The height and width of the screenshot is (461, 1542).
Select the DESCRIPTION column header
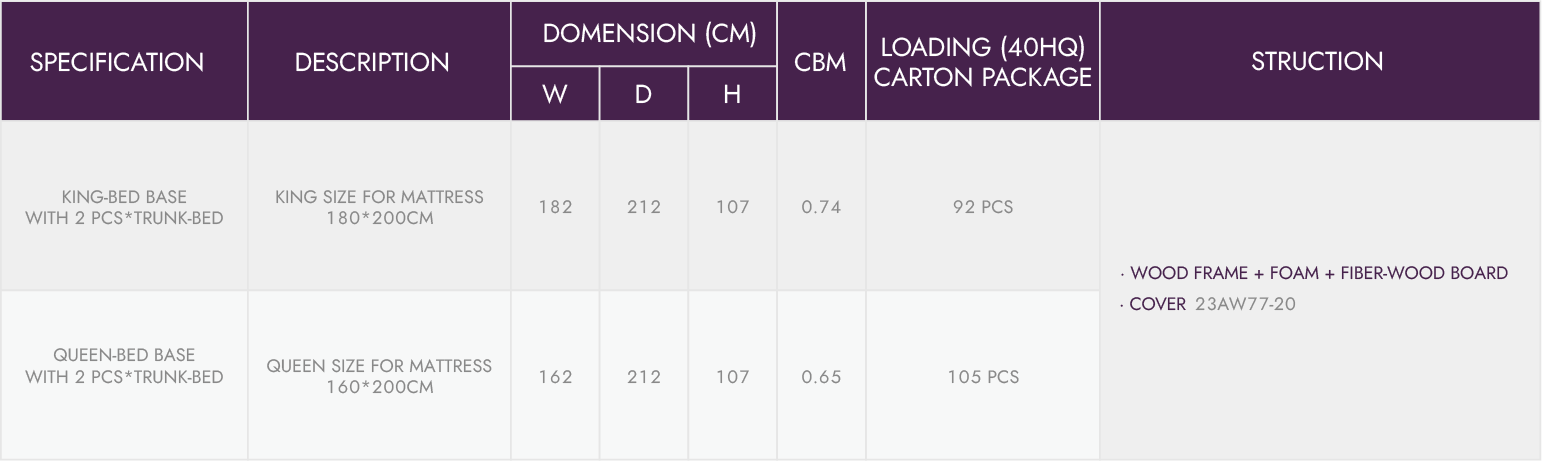[372, 62]
